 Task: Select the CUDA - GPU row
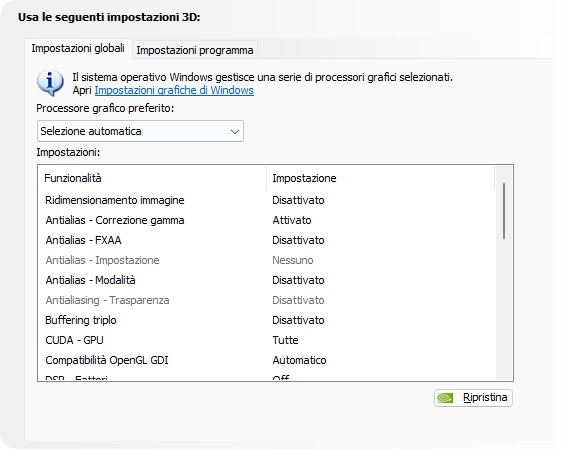(x=266, y=340)
